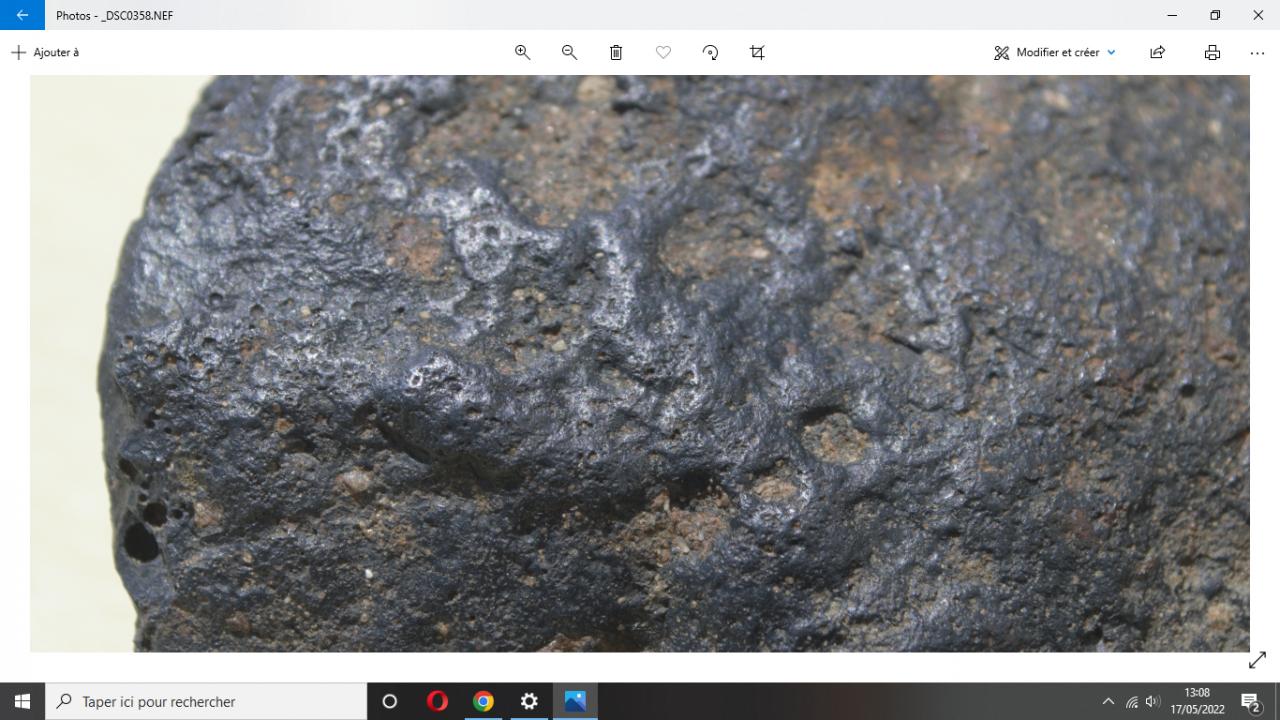Open the 'Modifier et créer' dropdown
This screenshot has height=720, width=1280.
coord(1055,52)
